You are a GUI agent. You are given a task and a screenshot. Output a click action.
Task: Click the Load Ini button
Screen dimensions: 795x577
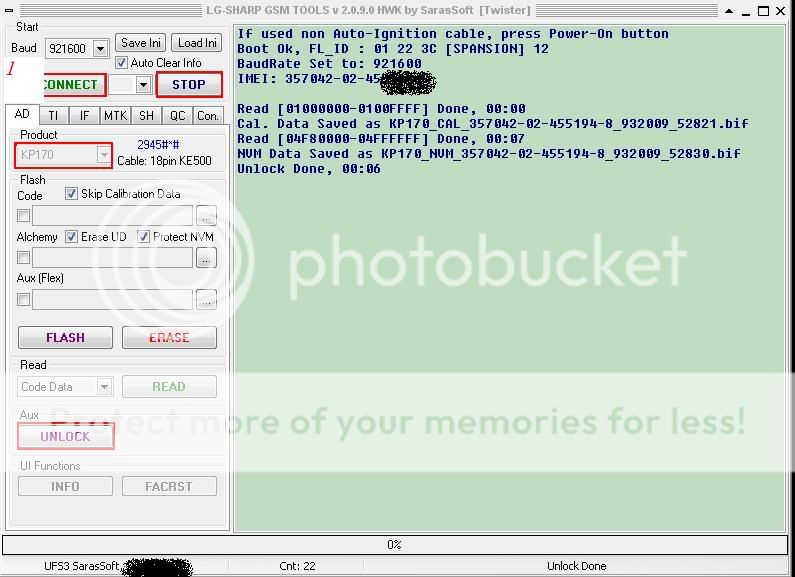(x=197, y=43)
